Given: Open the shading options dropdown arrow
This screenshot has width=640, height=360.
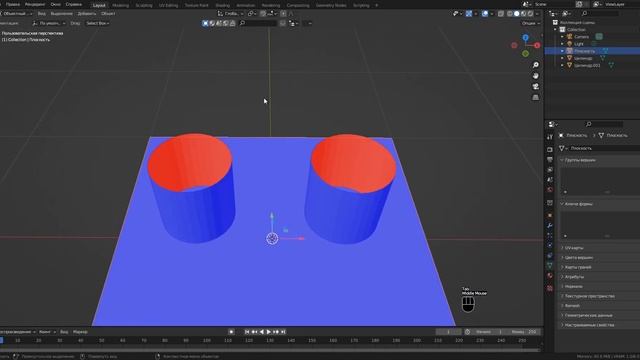Looking at the screenshot, I should click(x=537, y=13).
